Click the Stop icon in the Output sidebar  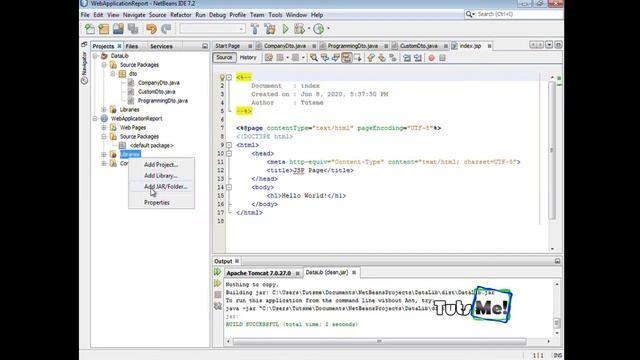click(x=218, y=294)
